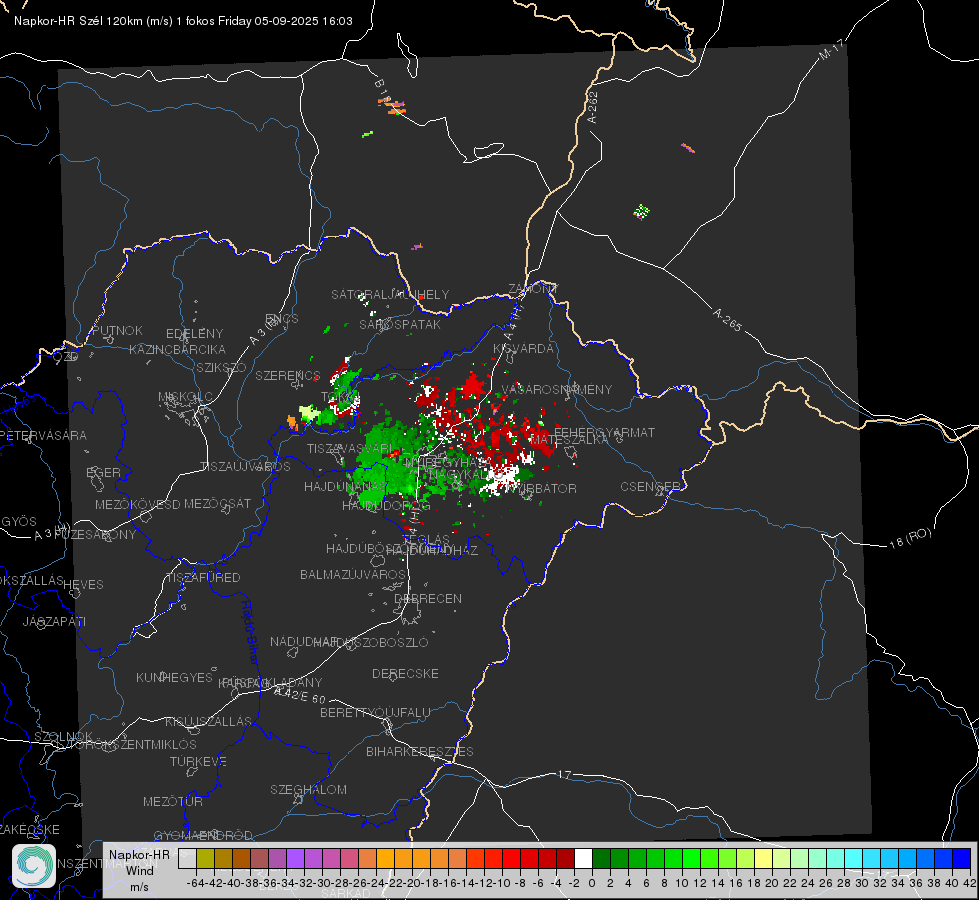Click the SÁTORALJAÚJHELY city label
The image size is (979, 900).
[x=390, y=294]
